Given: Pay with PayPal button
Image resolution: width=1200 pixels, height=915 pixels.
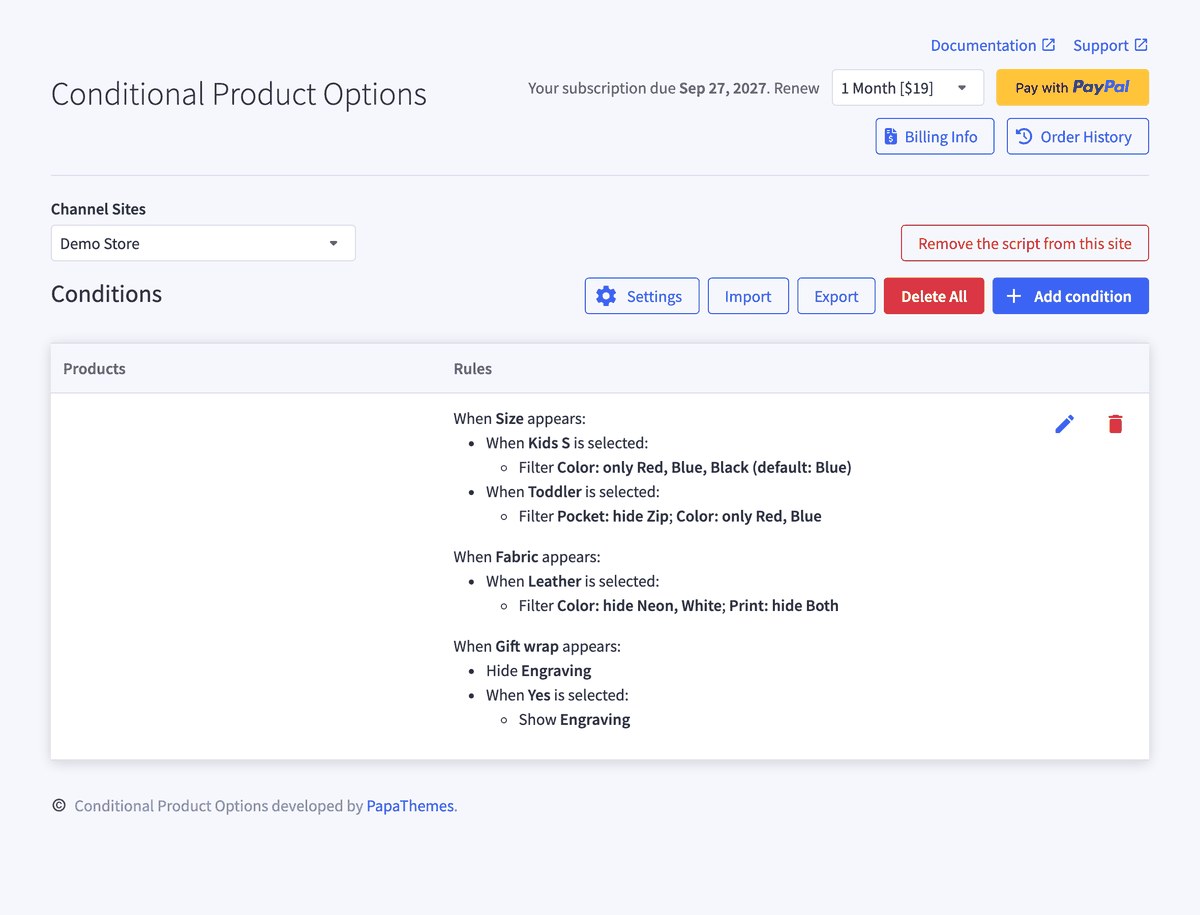Looking at the screenshot, I should [1072, 88].
